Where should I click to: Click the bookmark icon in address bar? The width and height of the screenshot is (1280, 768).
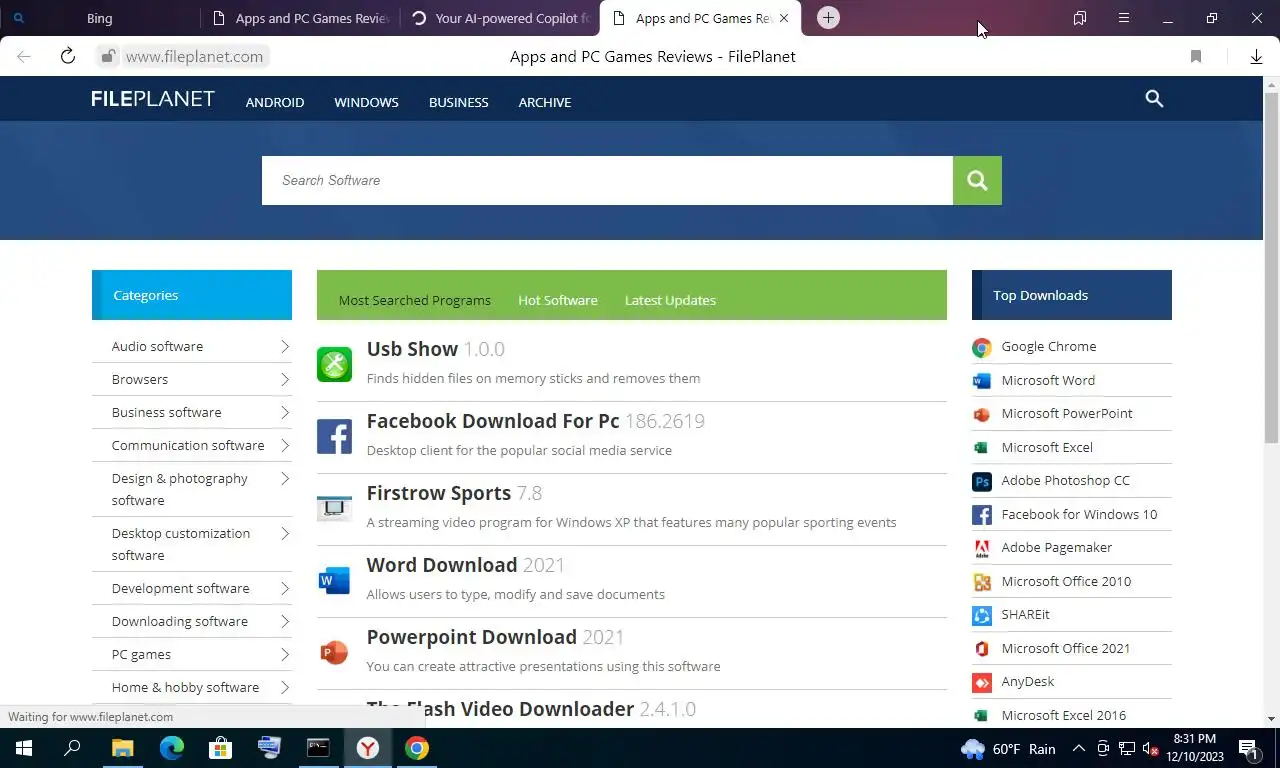(1196, 57)
